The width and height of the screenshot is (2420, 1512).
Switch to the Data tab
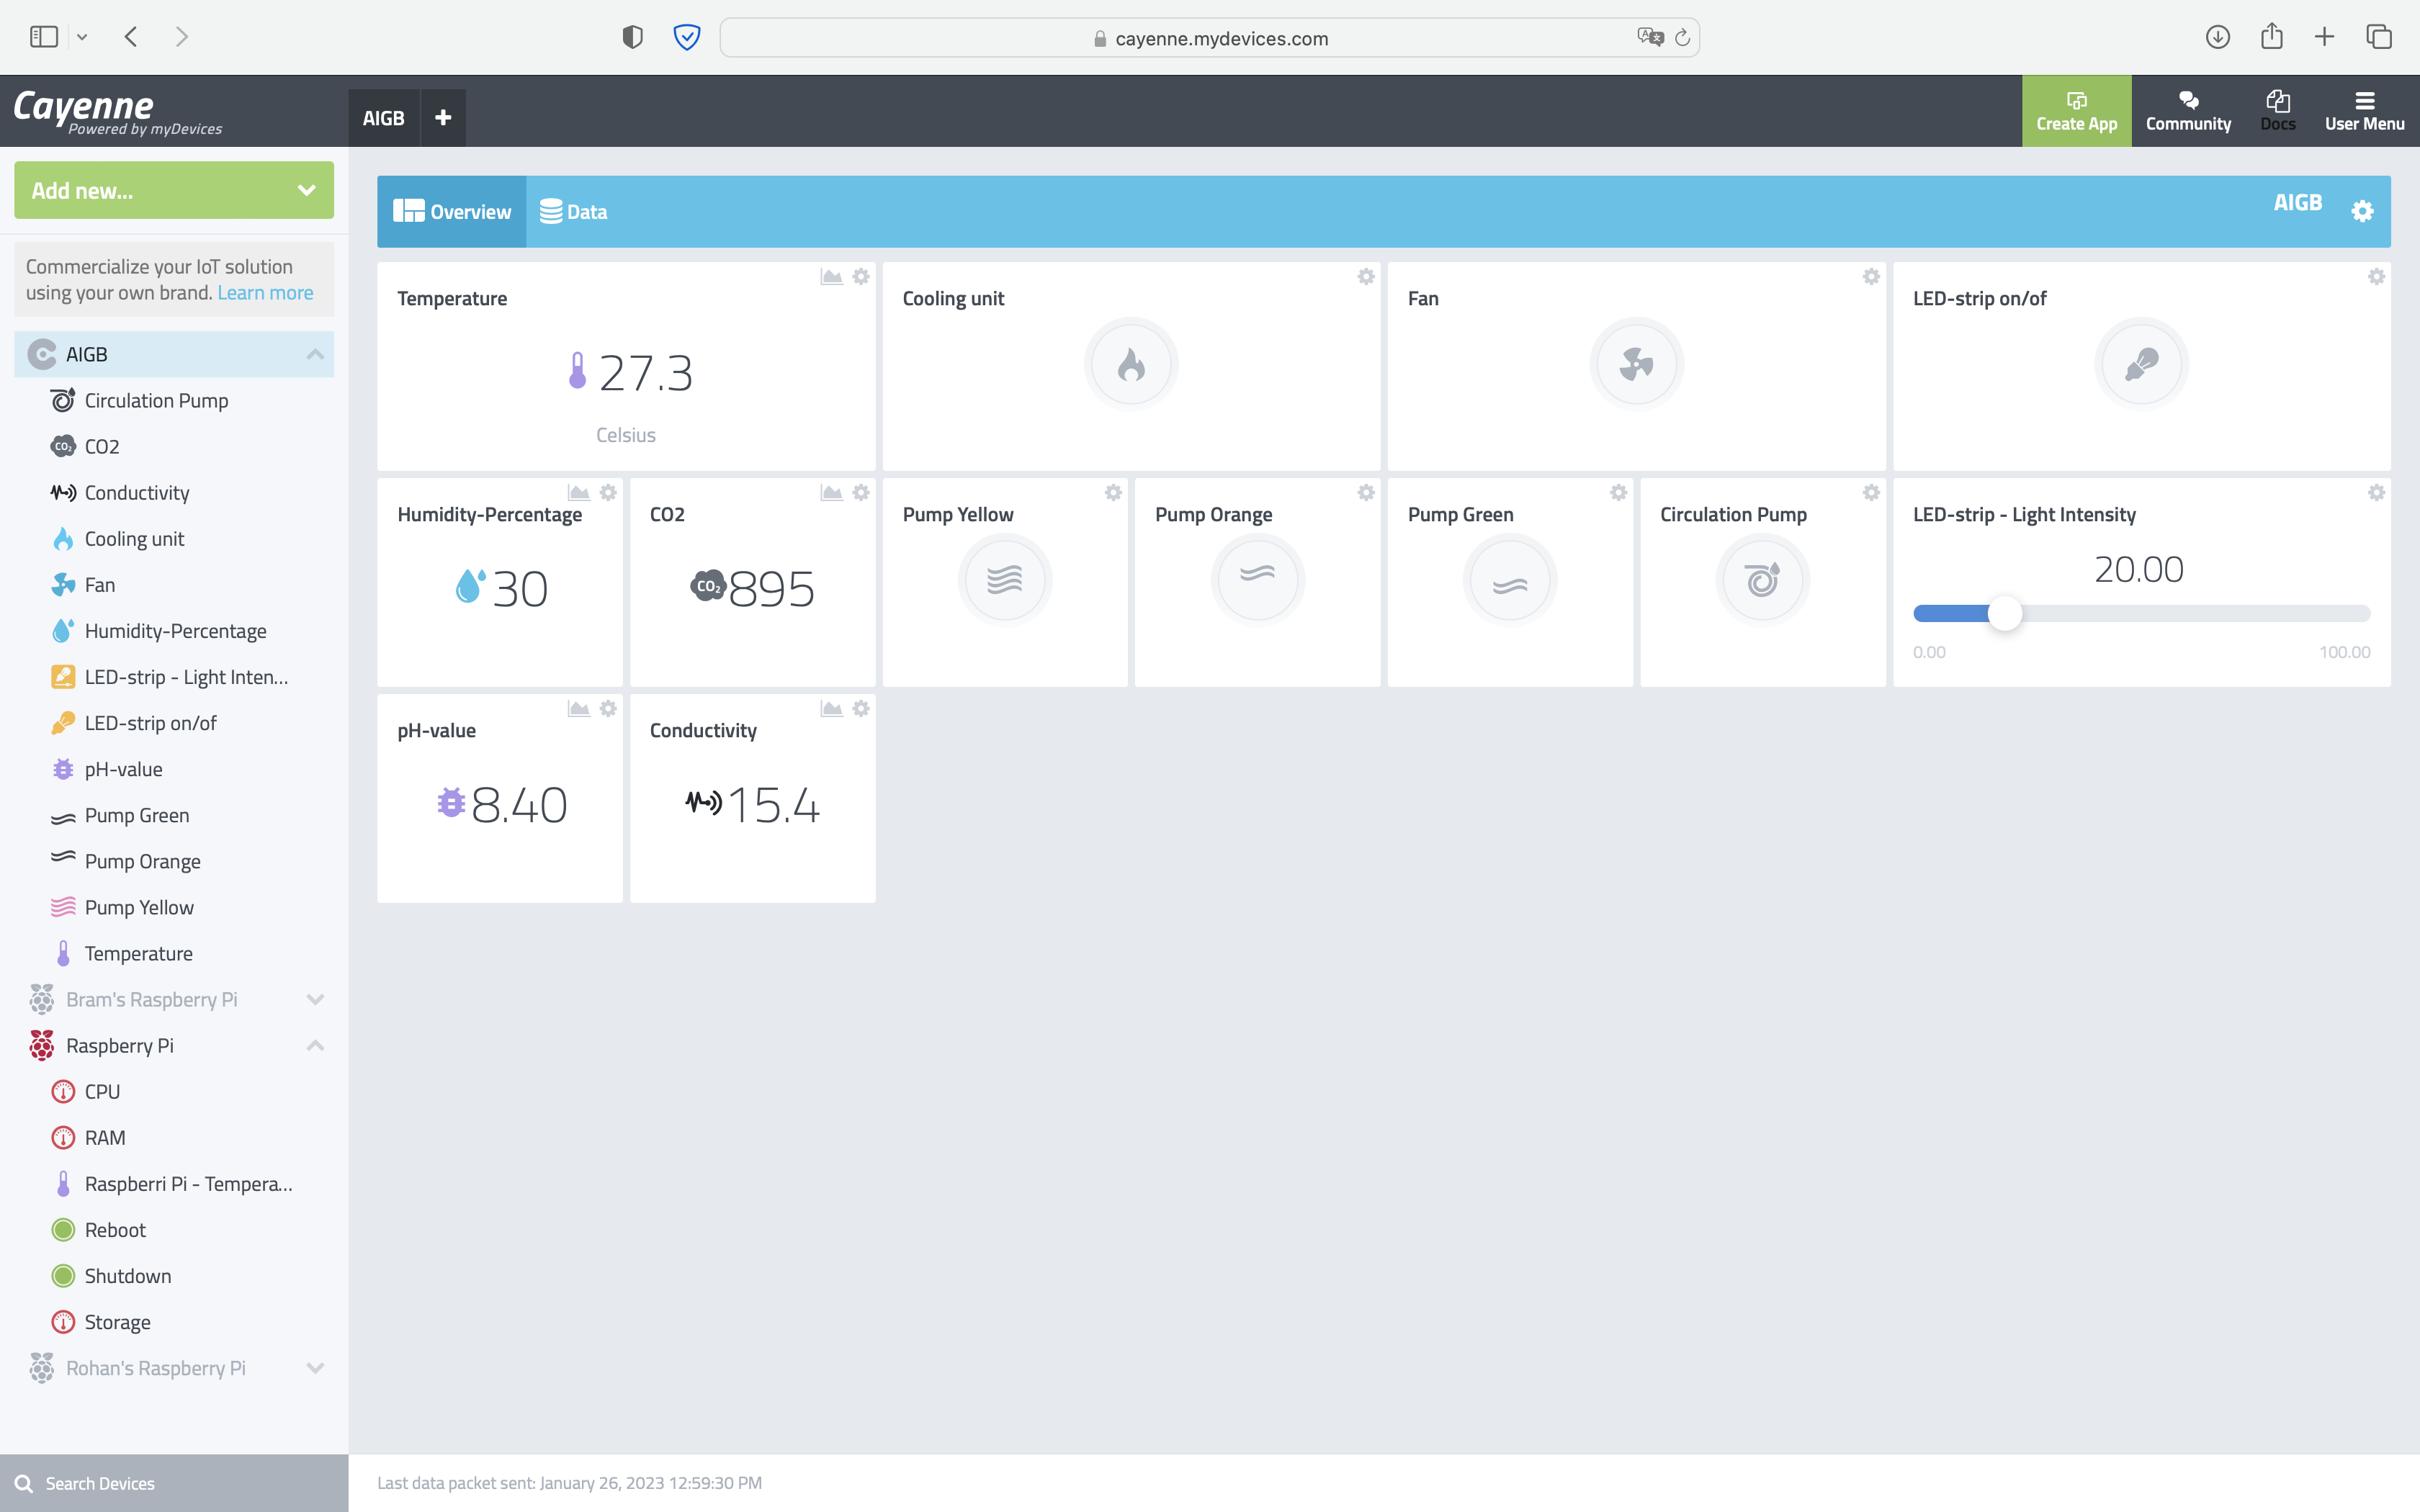pos(574,212)
